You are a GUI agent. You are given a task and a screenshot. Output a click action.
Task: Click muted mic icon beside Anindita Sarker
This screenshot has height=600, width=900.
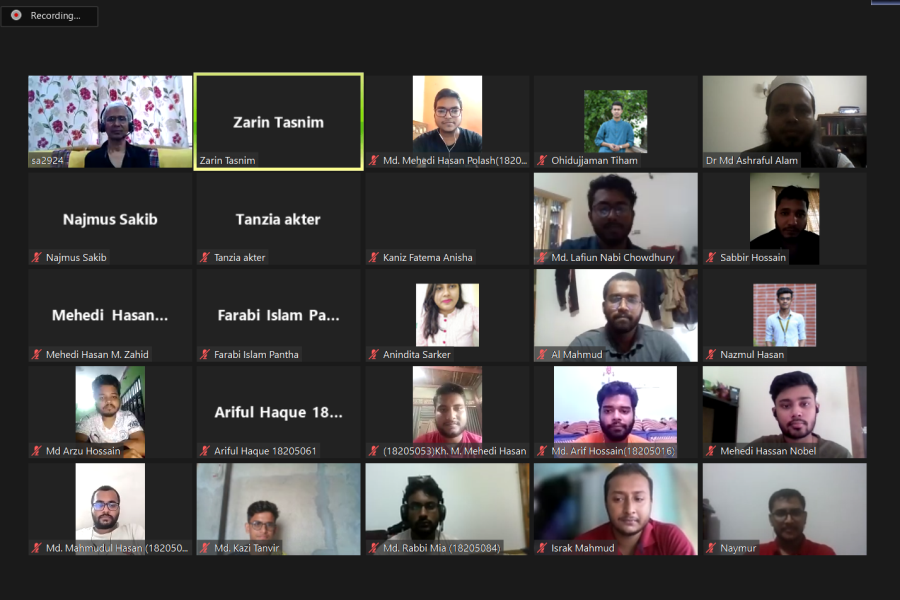click(x=374, y=355)
